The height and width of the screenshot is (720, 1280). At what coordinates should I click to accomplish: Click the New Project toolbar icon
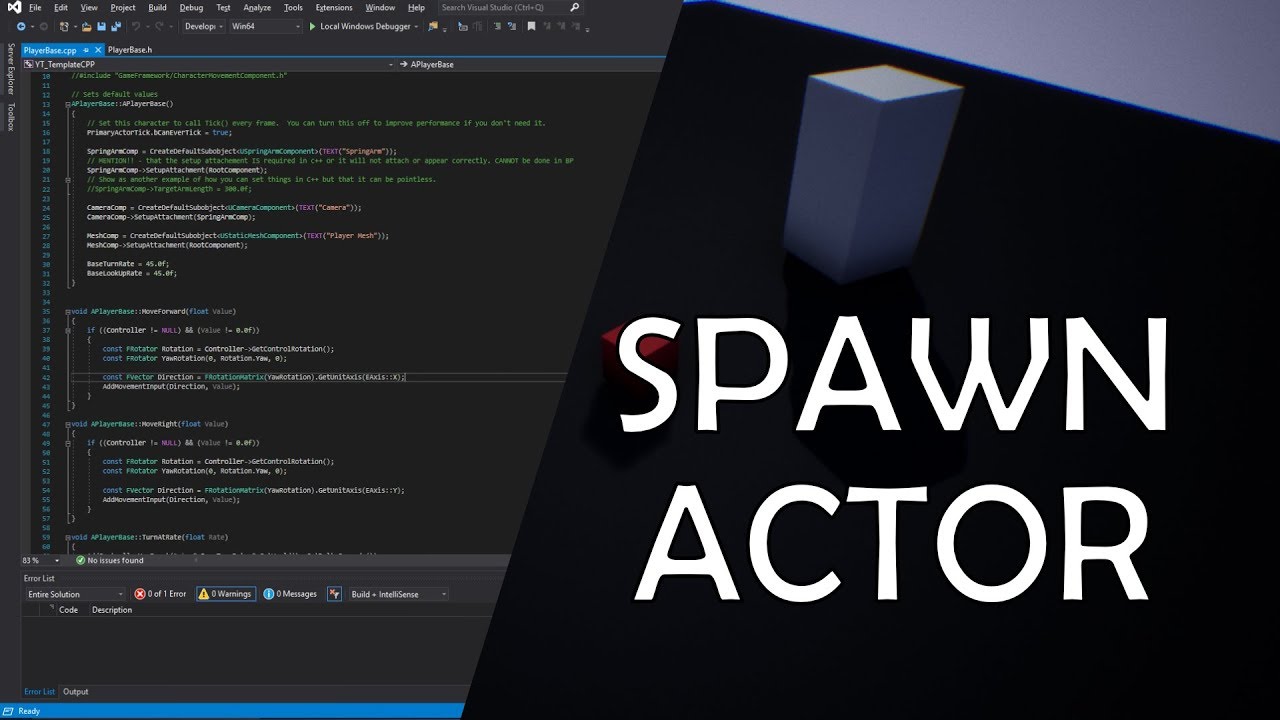click(x=65, y=26)
